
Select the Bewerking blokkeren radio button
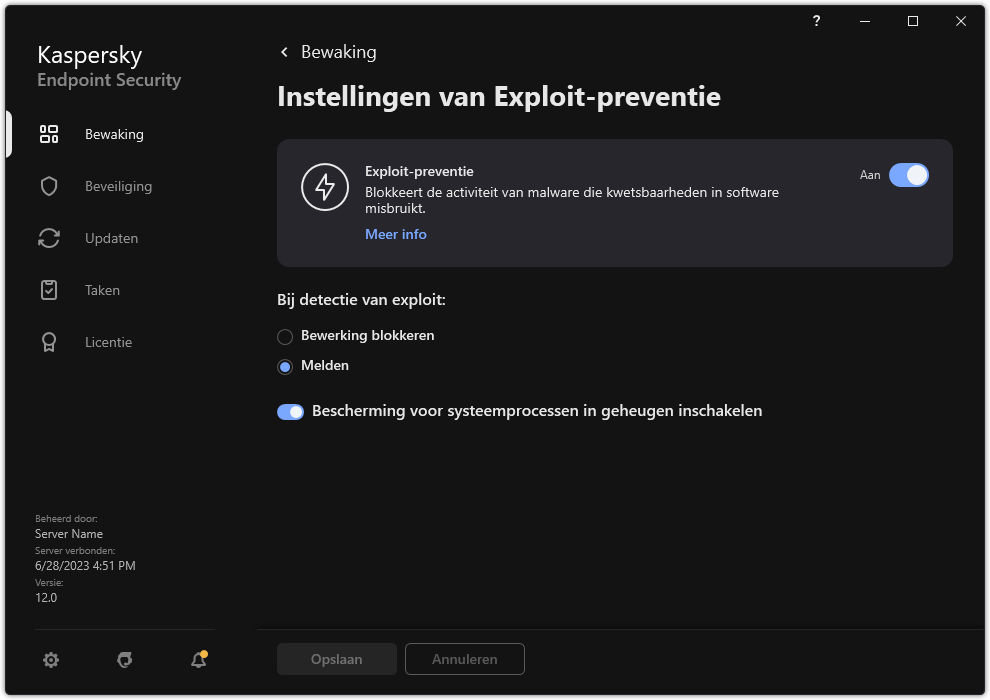point(285,336)
